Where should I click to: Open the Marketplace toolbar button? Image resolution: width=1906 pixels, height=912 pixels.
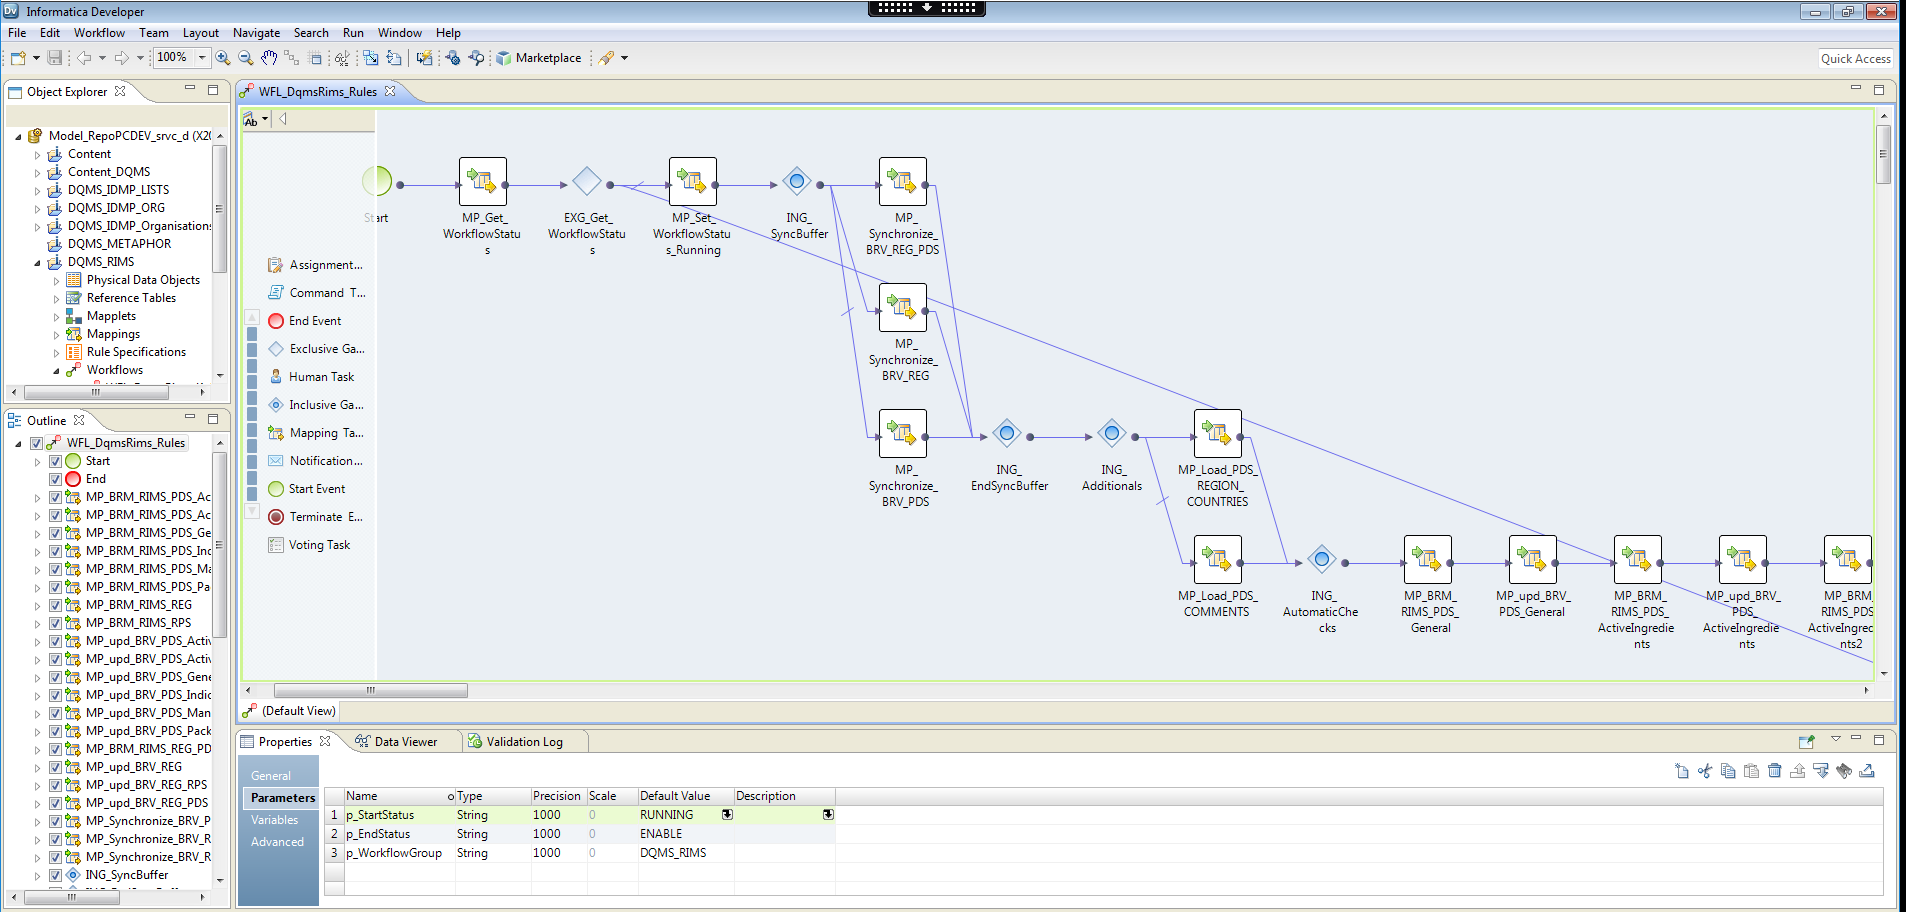[539, 58]
